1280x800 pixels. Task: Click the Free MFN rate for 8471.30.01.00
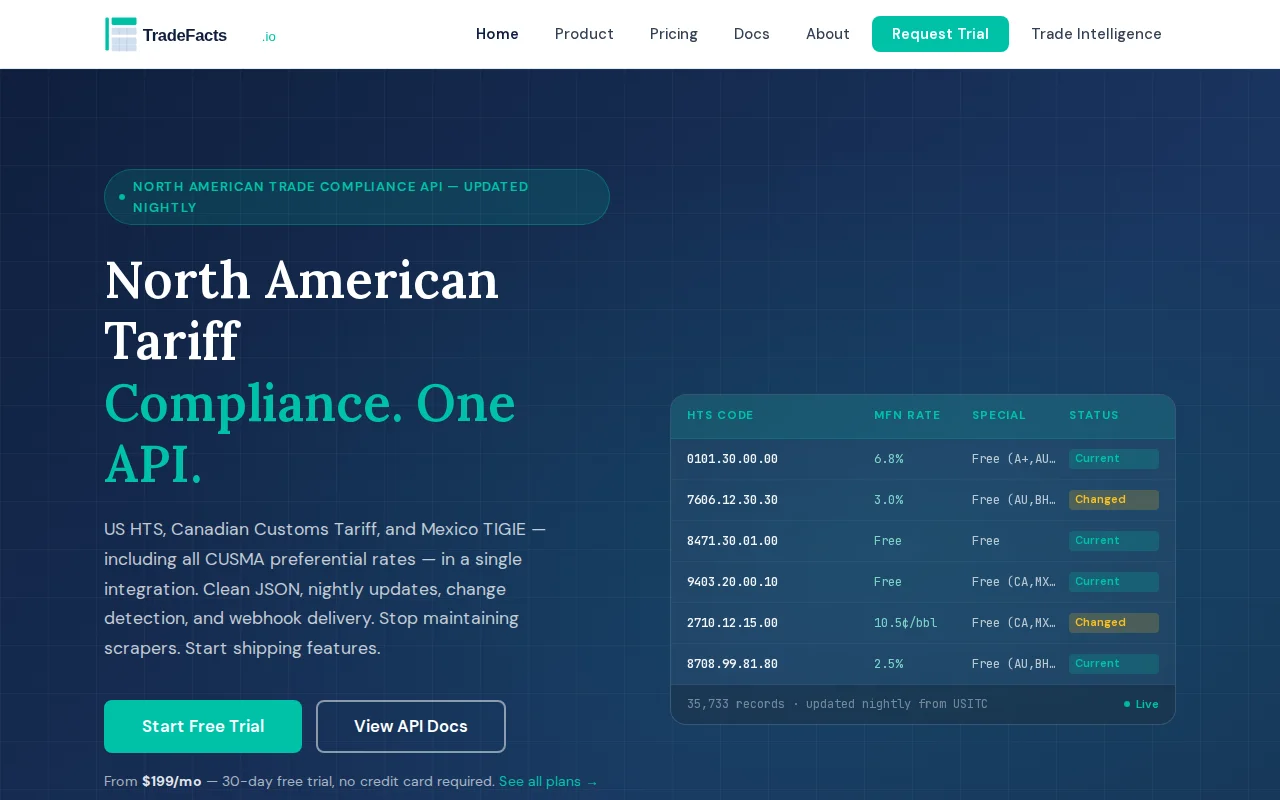click(x=888, y=541)
